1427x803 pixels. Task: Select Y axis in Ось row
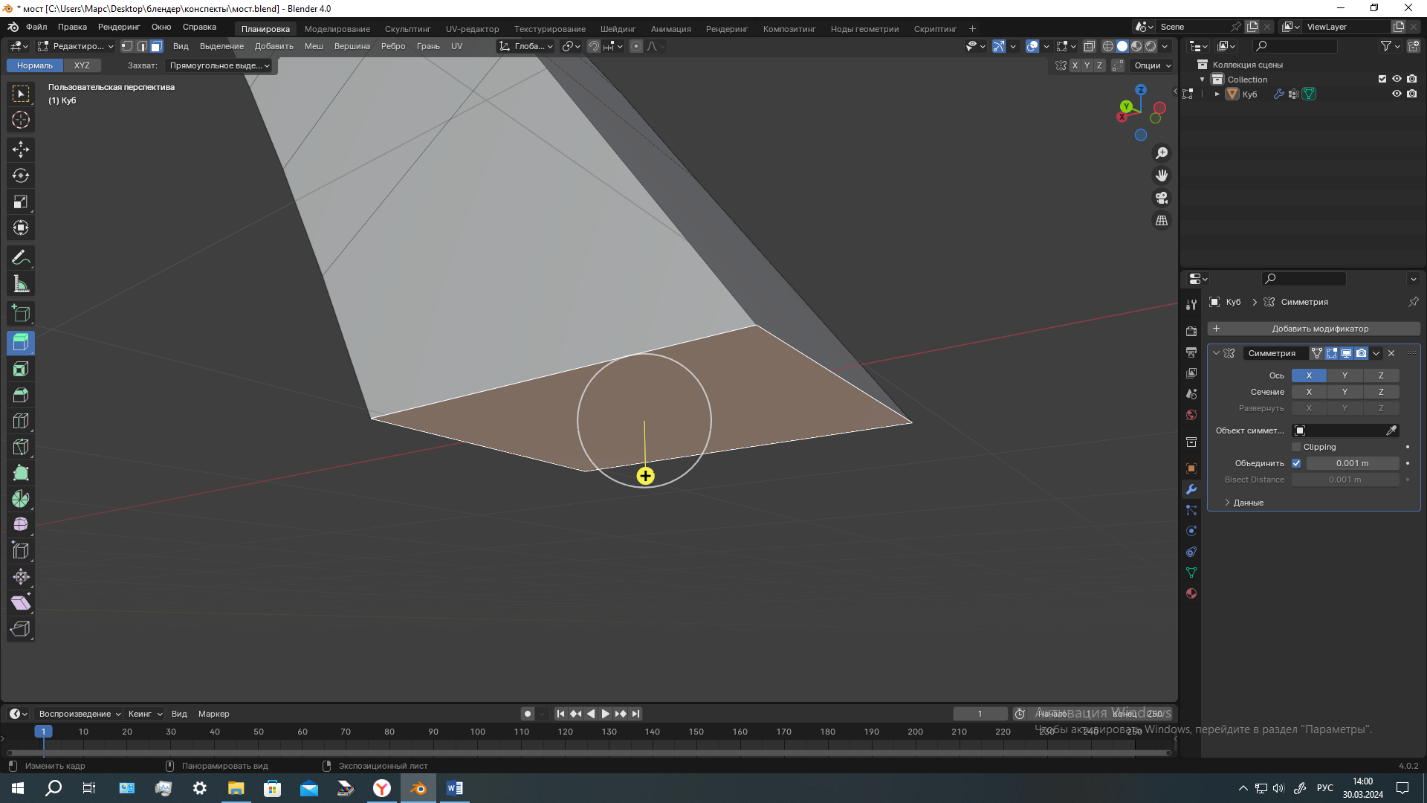(1344, 376)
